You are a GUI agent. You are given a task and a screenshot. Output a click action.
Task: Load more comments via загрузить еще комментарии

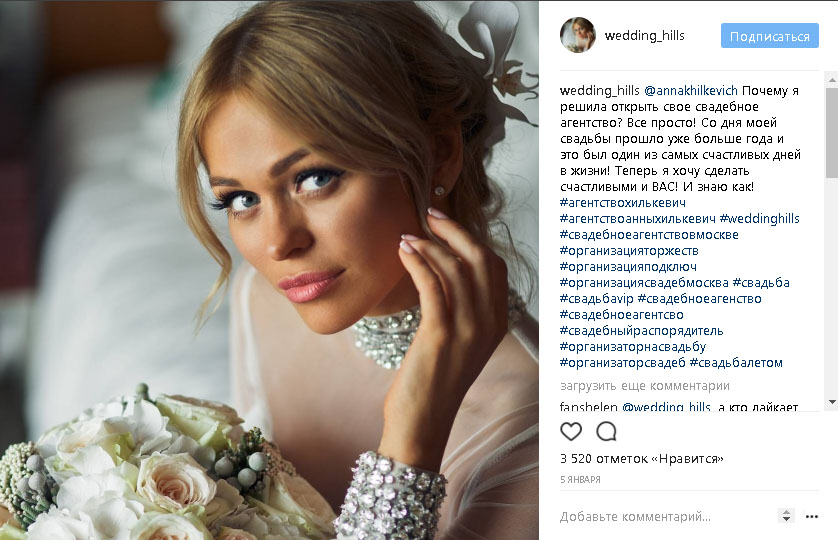(645, 386)
